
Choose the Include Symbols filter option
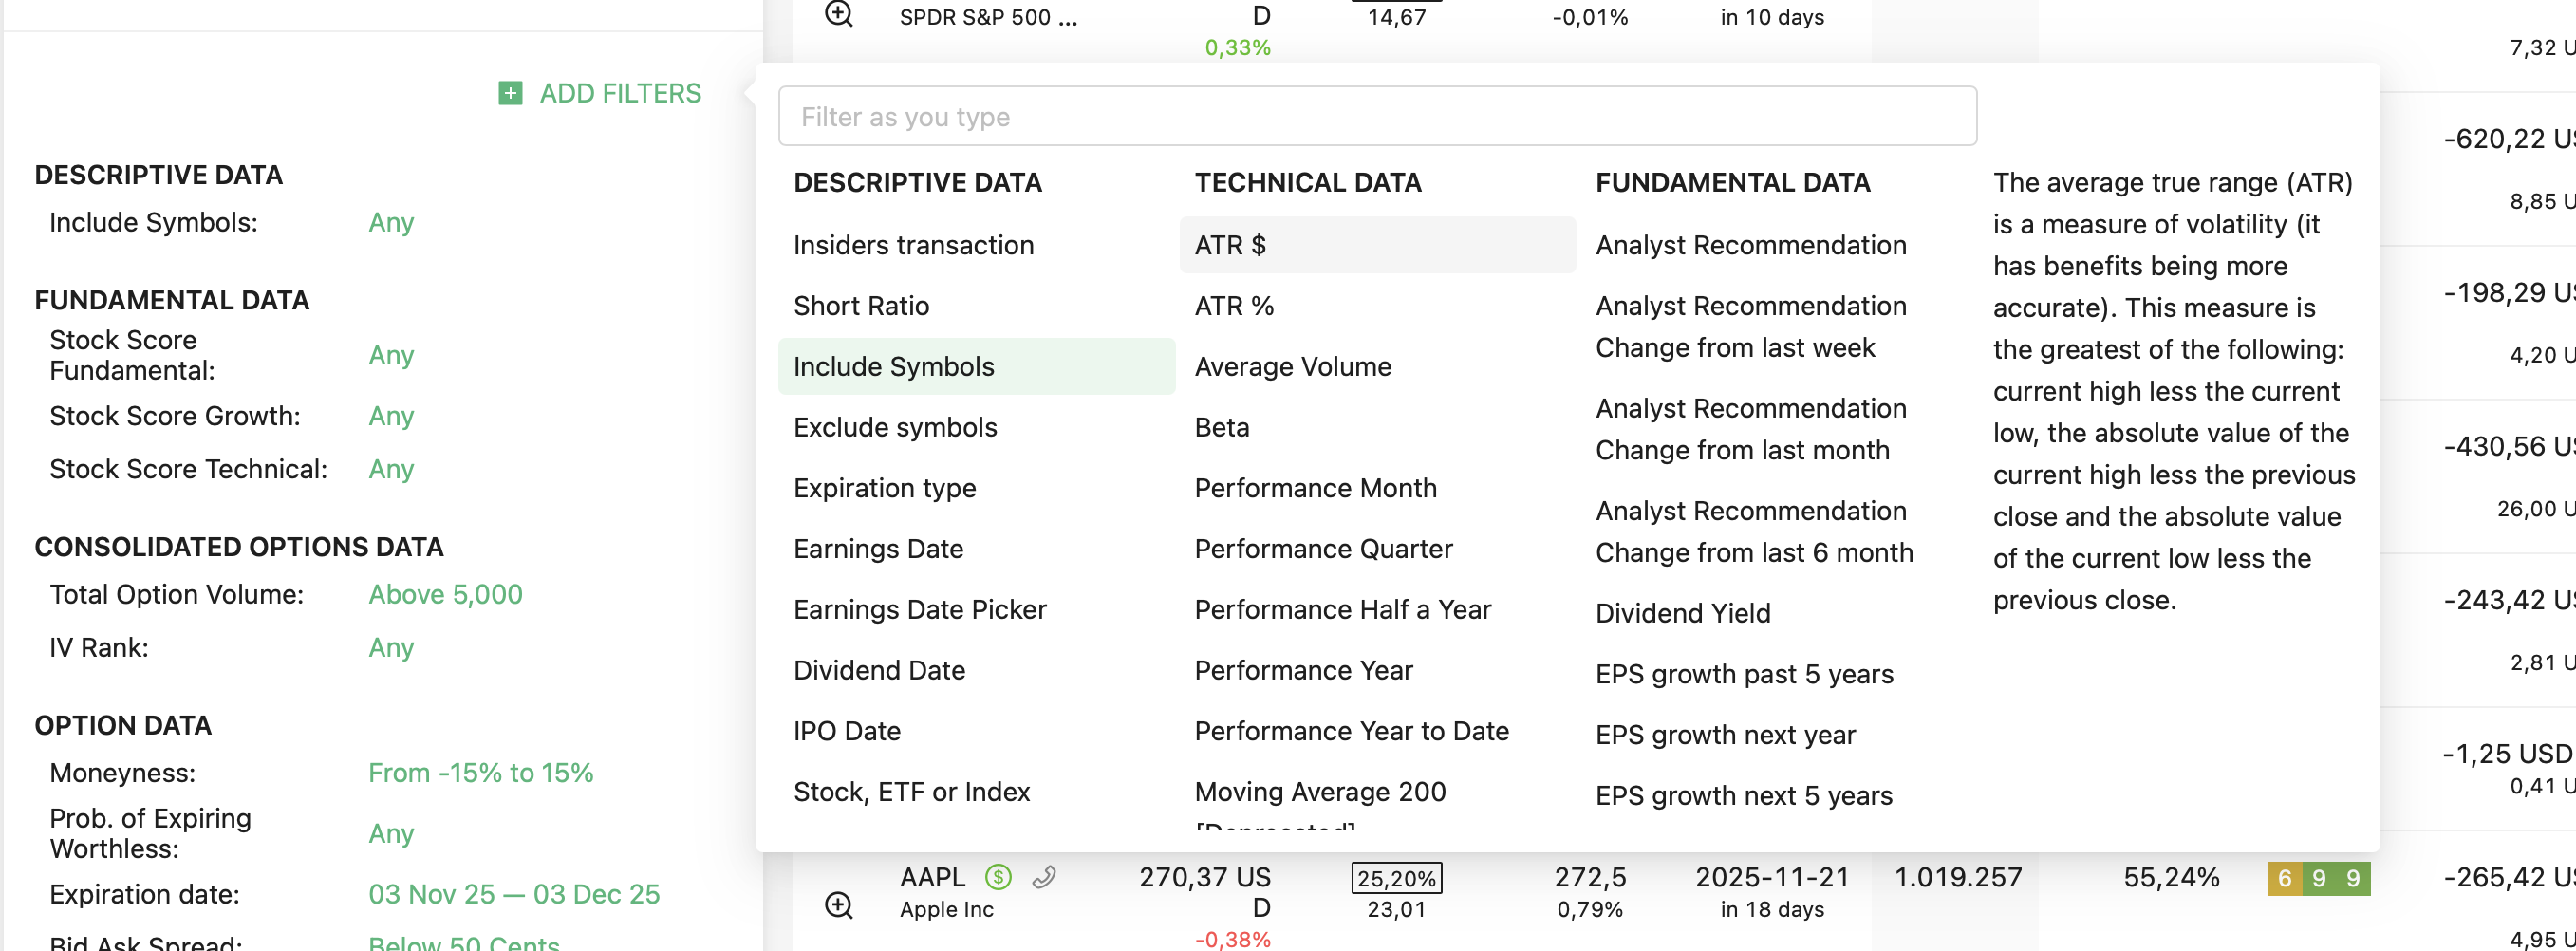point(893,367)
